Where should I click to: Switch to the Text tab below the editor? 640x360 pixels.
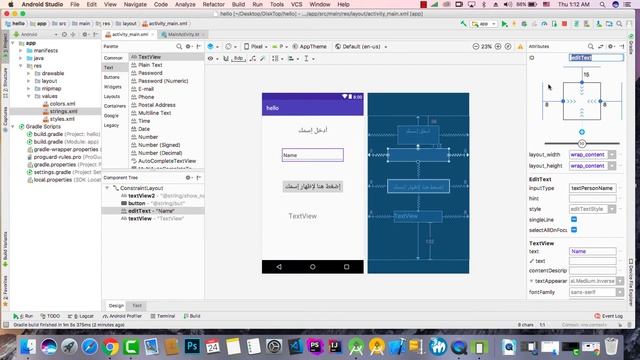[137, 305]
